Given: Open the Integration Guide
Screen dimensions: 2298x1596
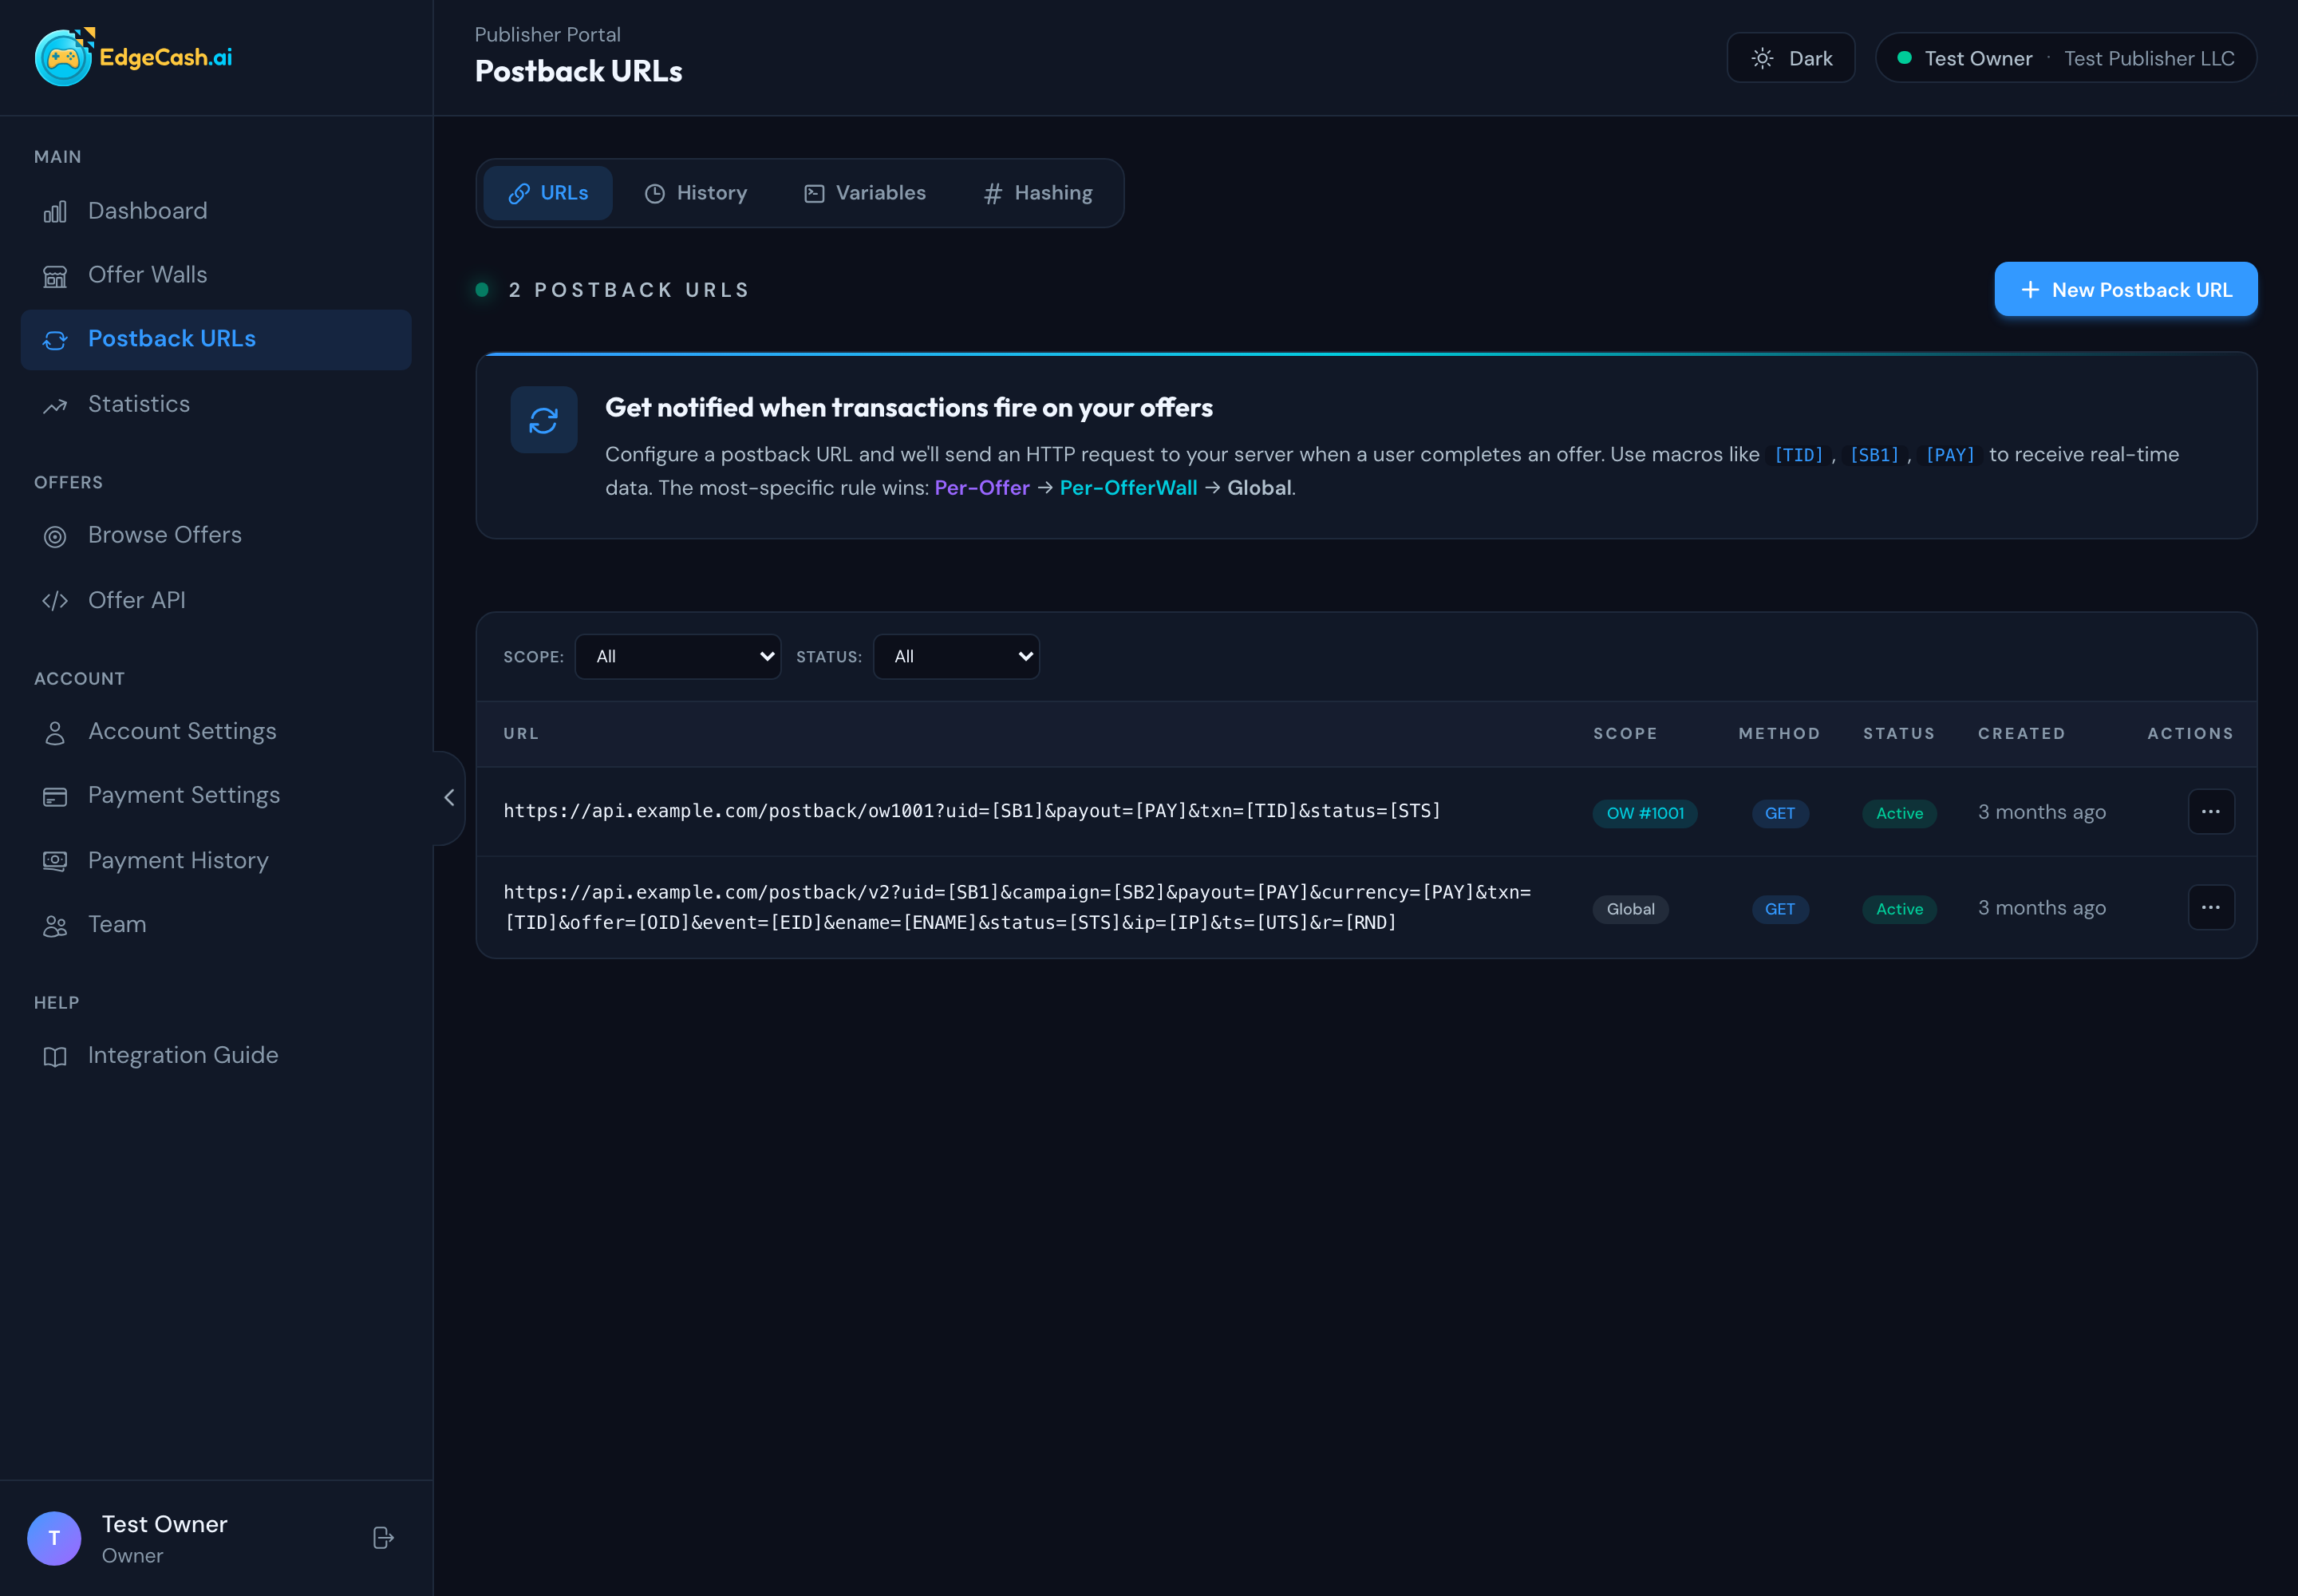Looking at the screenshot, I should [x=216, y=1056].
